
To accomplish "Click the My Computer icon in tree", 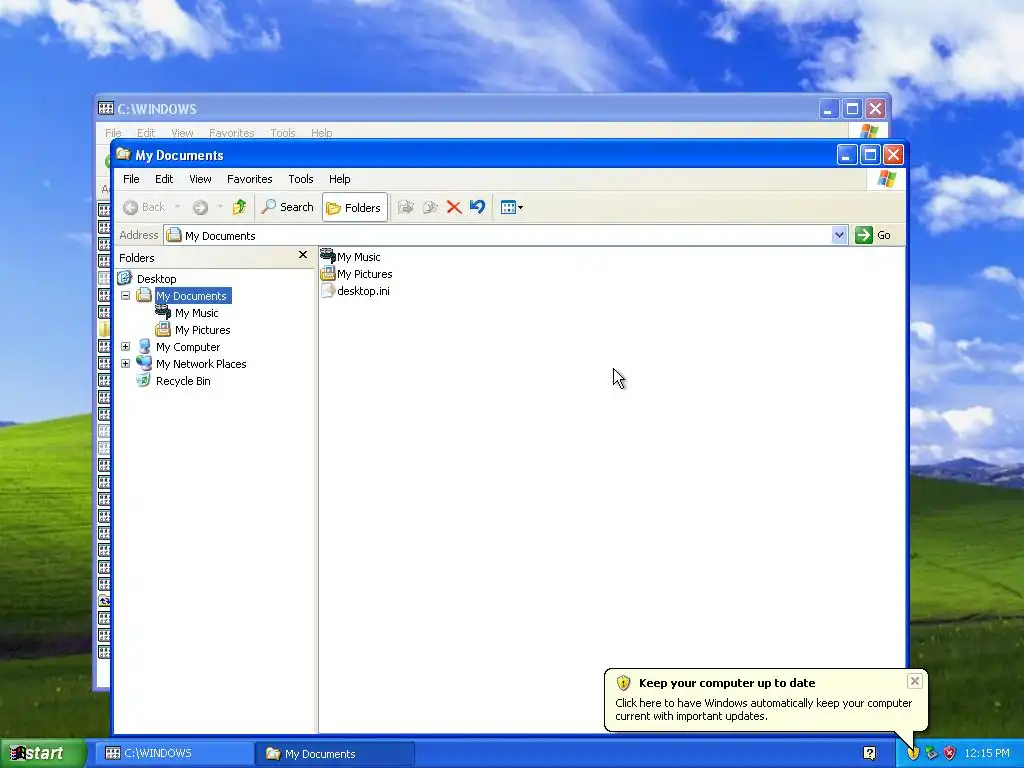I will click(x=144, y=346).
